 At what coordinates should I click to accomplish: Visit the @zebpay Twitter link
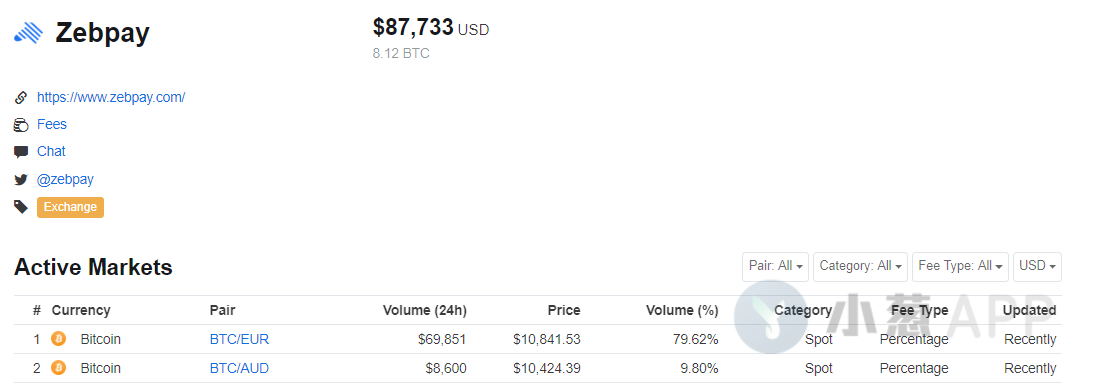pyautogui.click(x=65, y=180)
